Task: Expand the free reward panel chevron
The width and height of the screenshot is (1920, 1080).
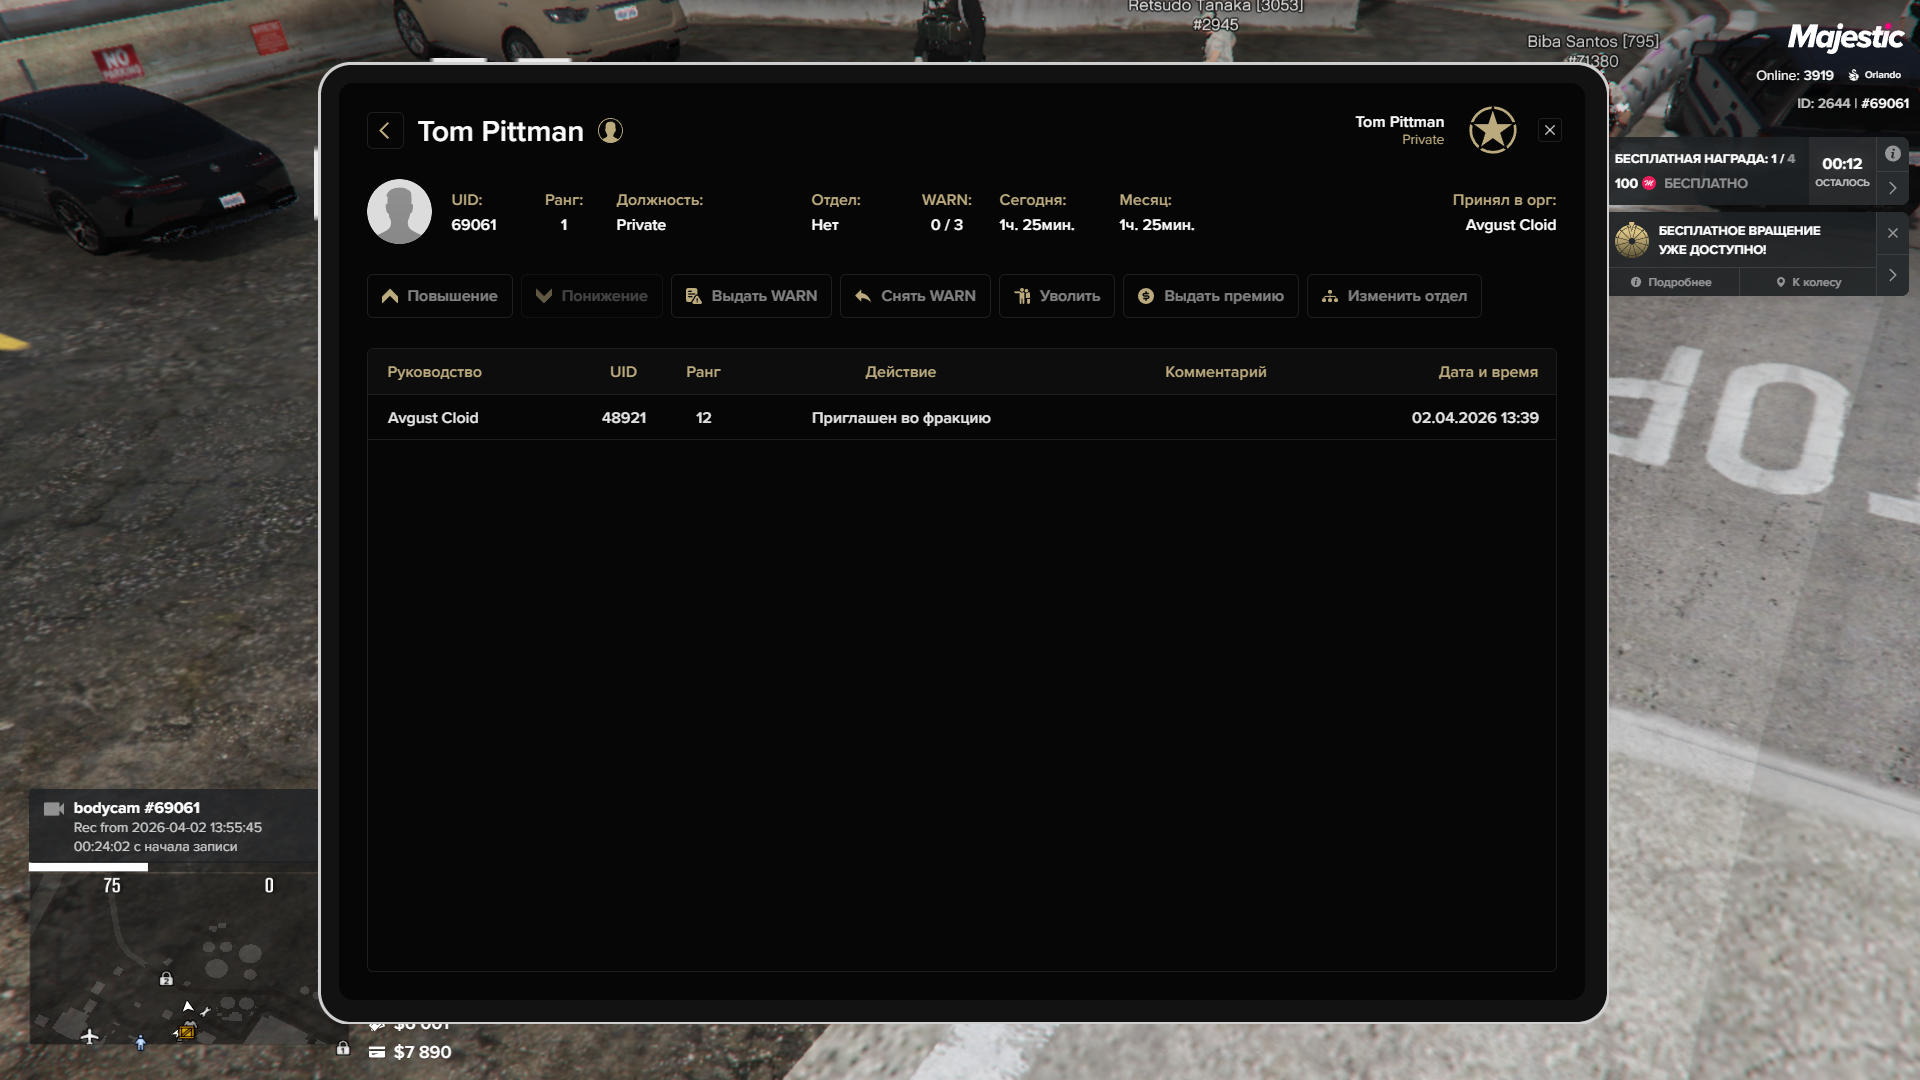Action: click(1892, 188)
